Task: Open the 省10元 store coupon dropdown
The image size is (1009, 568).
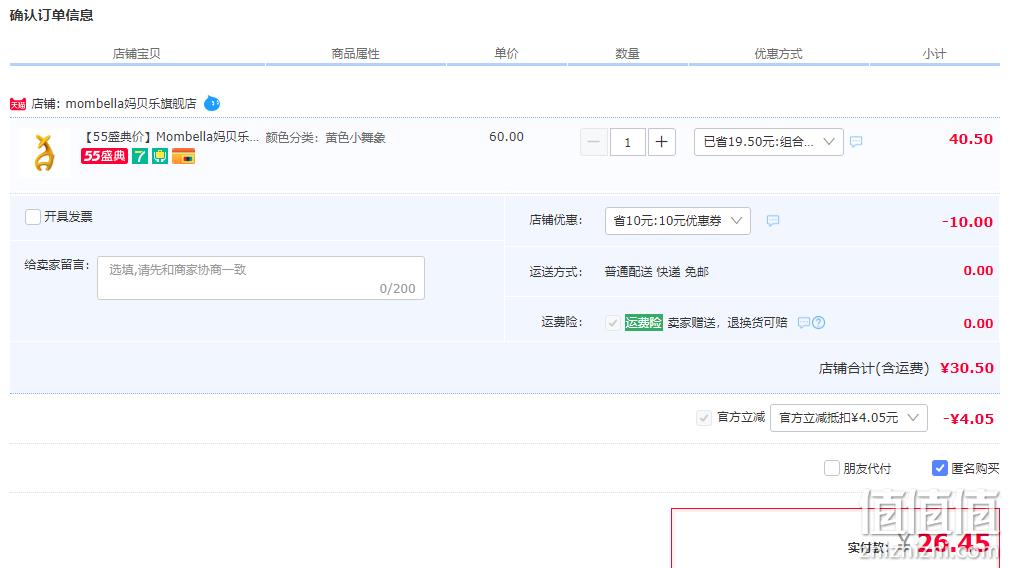Action: click(678, 221)
